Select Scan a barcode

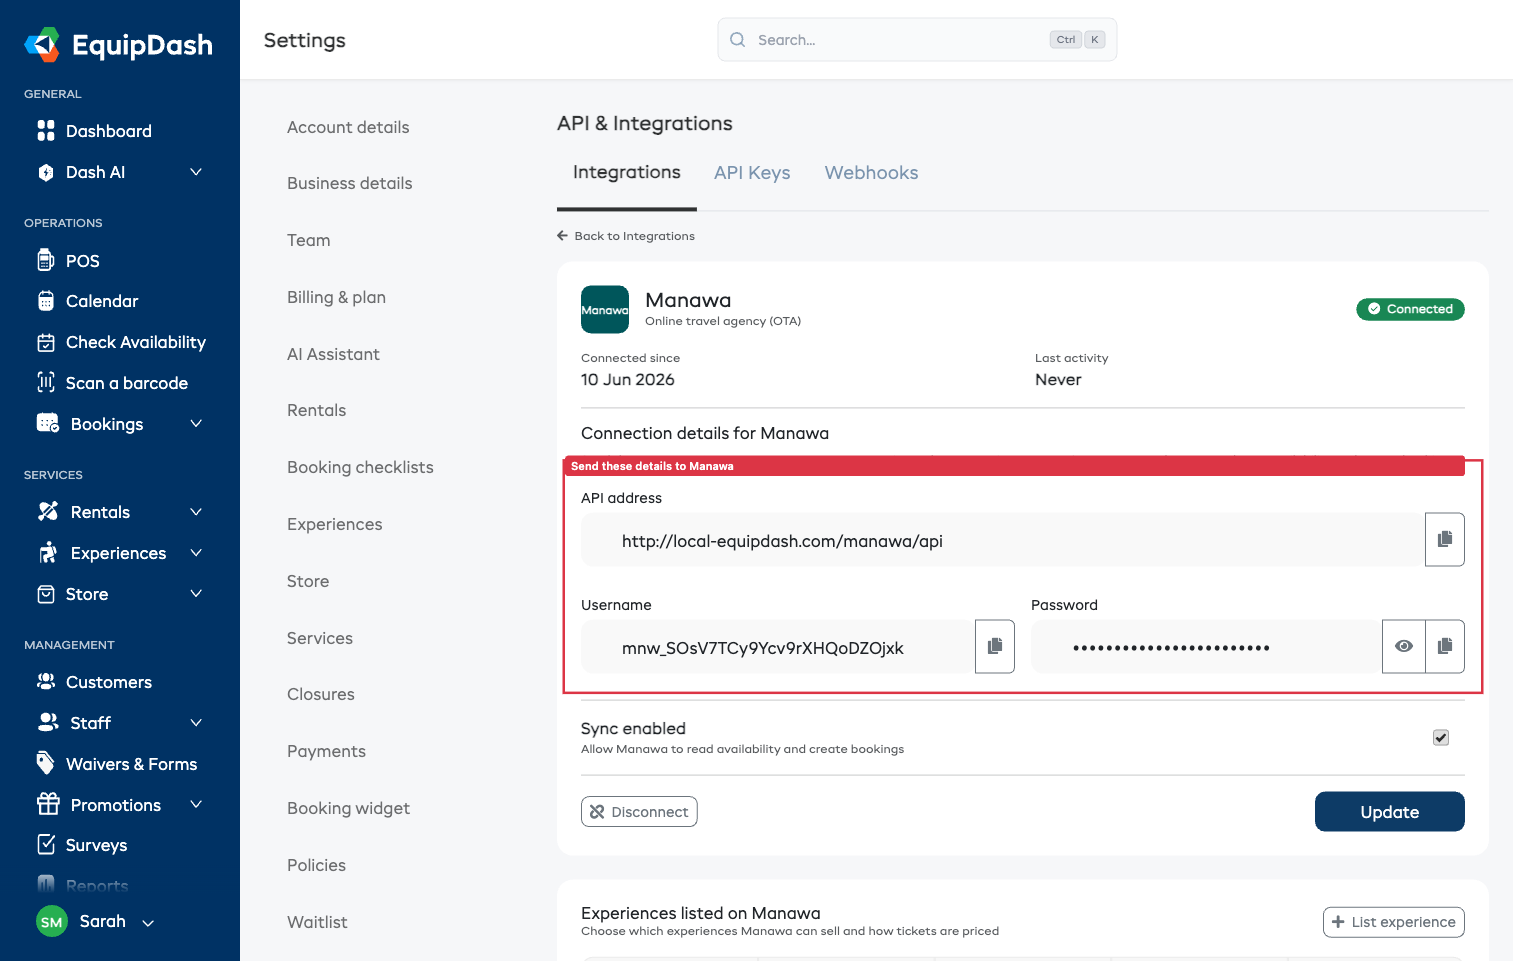(126, 383)
